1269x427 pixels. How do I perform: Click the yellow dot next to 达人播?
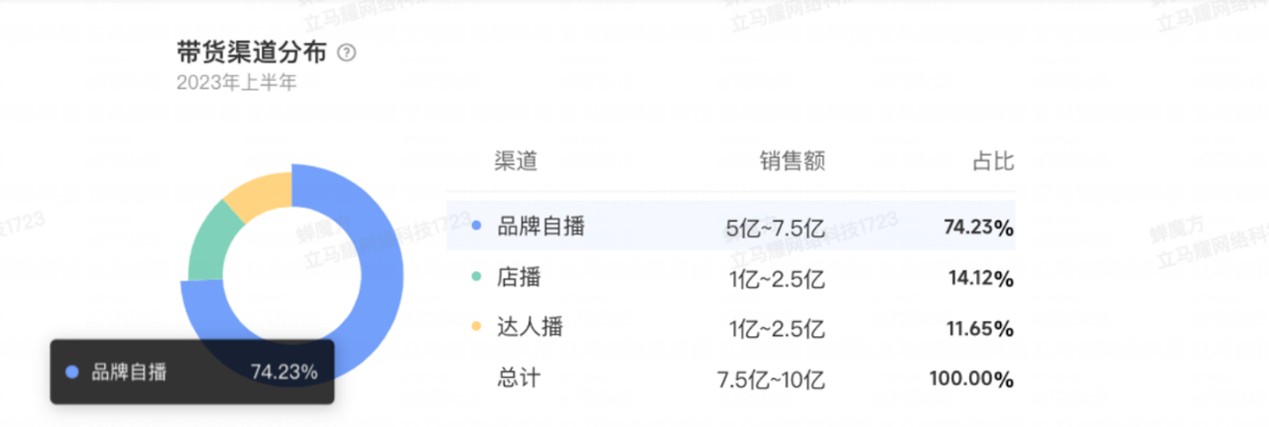(x=476, y=327)
